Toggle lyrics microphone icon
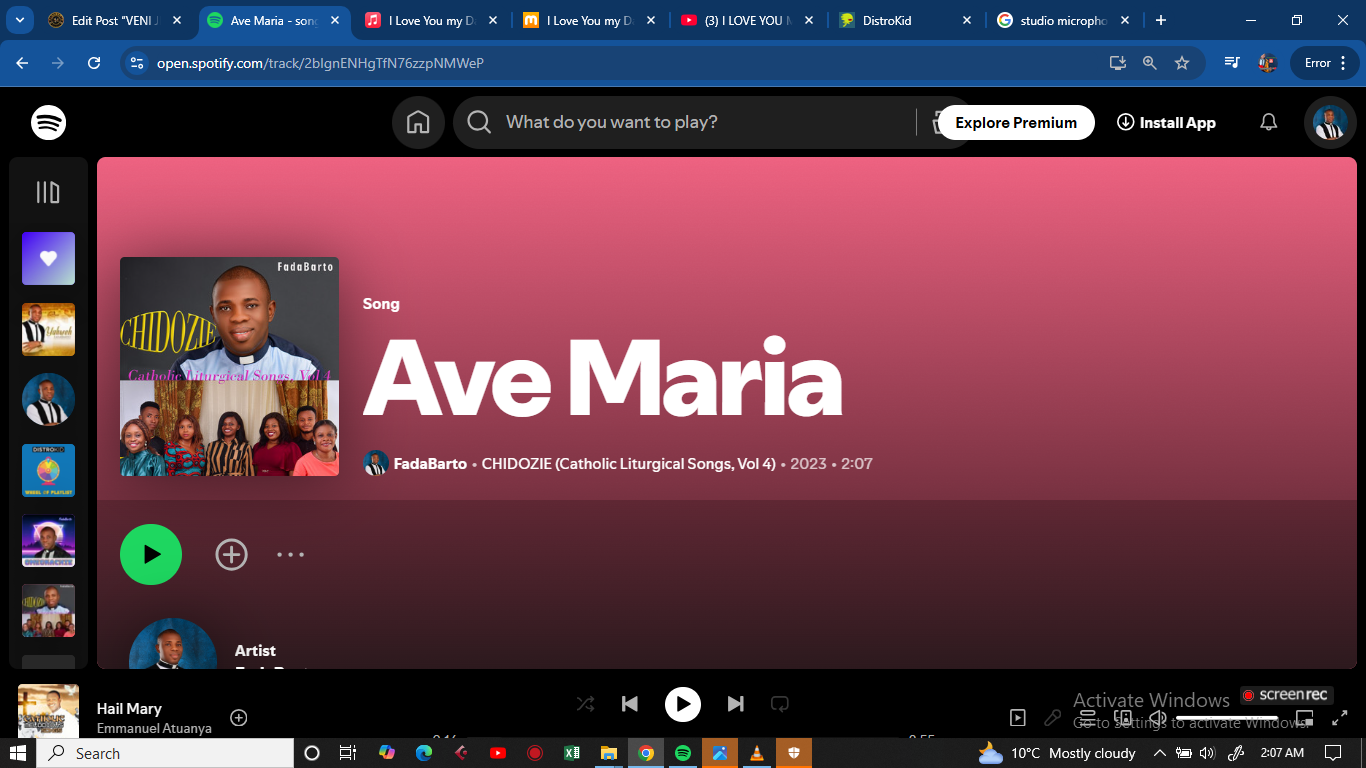 (1053, 718)
